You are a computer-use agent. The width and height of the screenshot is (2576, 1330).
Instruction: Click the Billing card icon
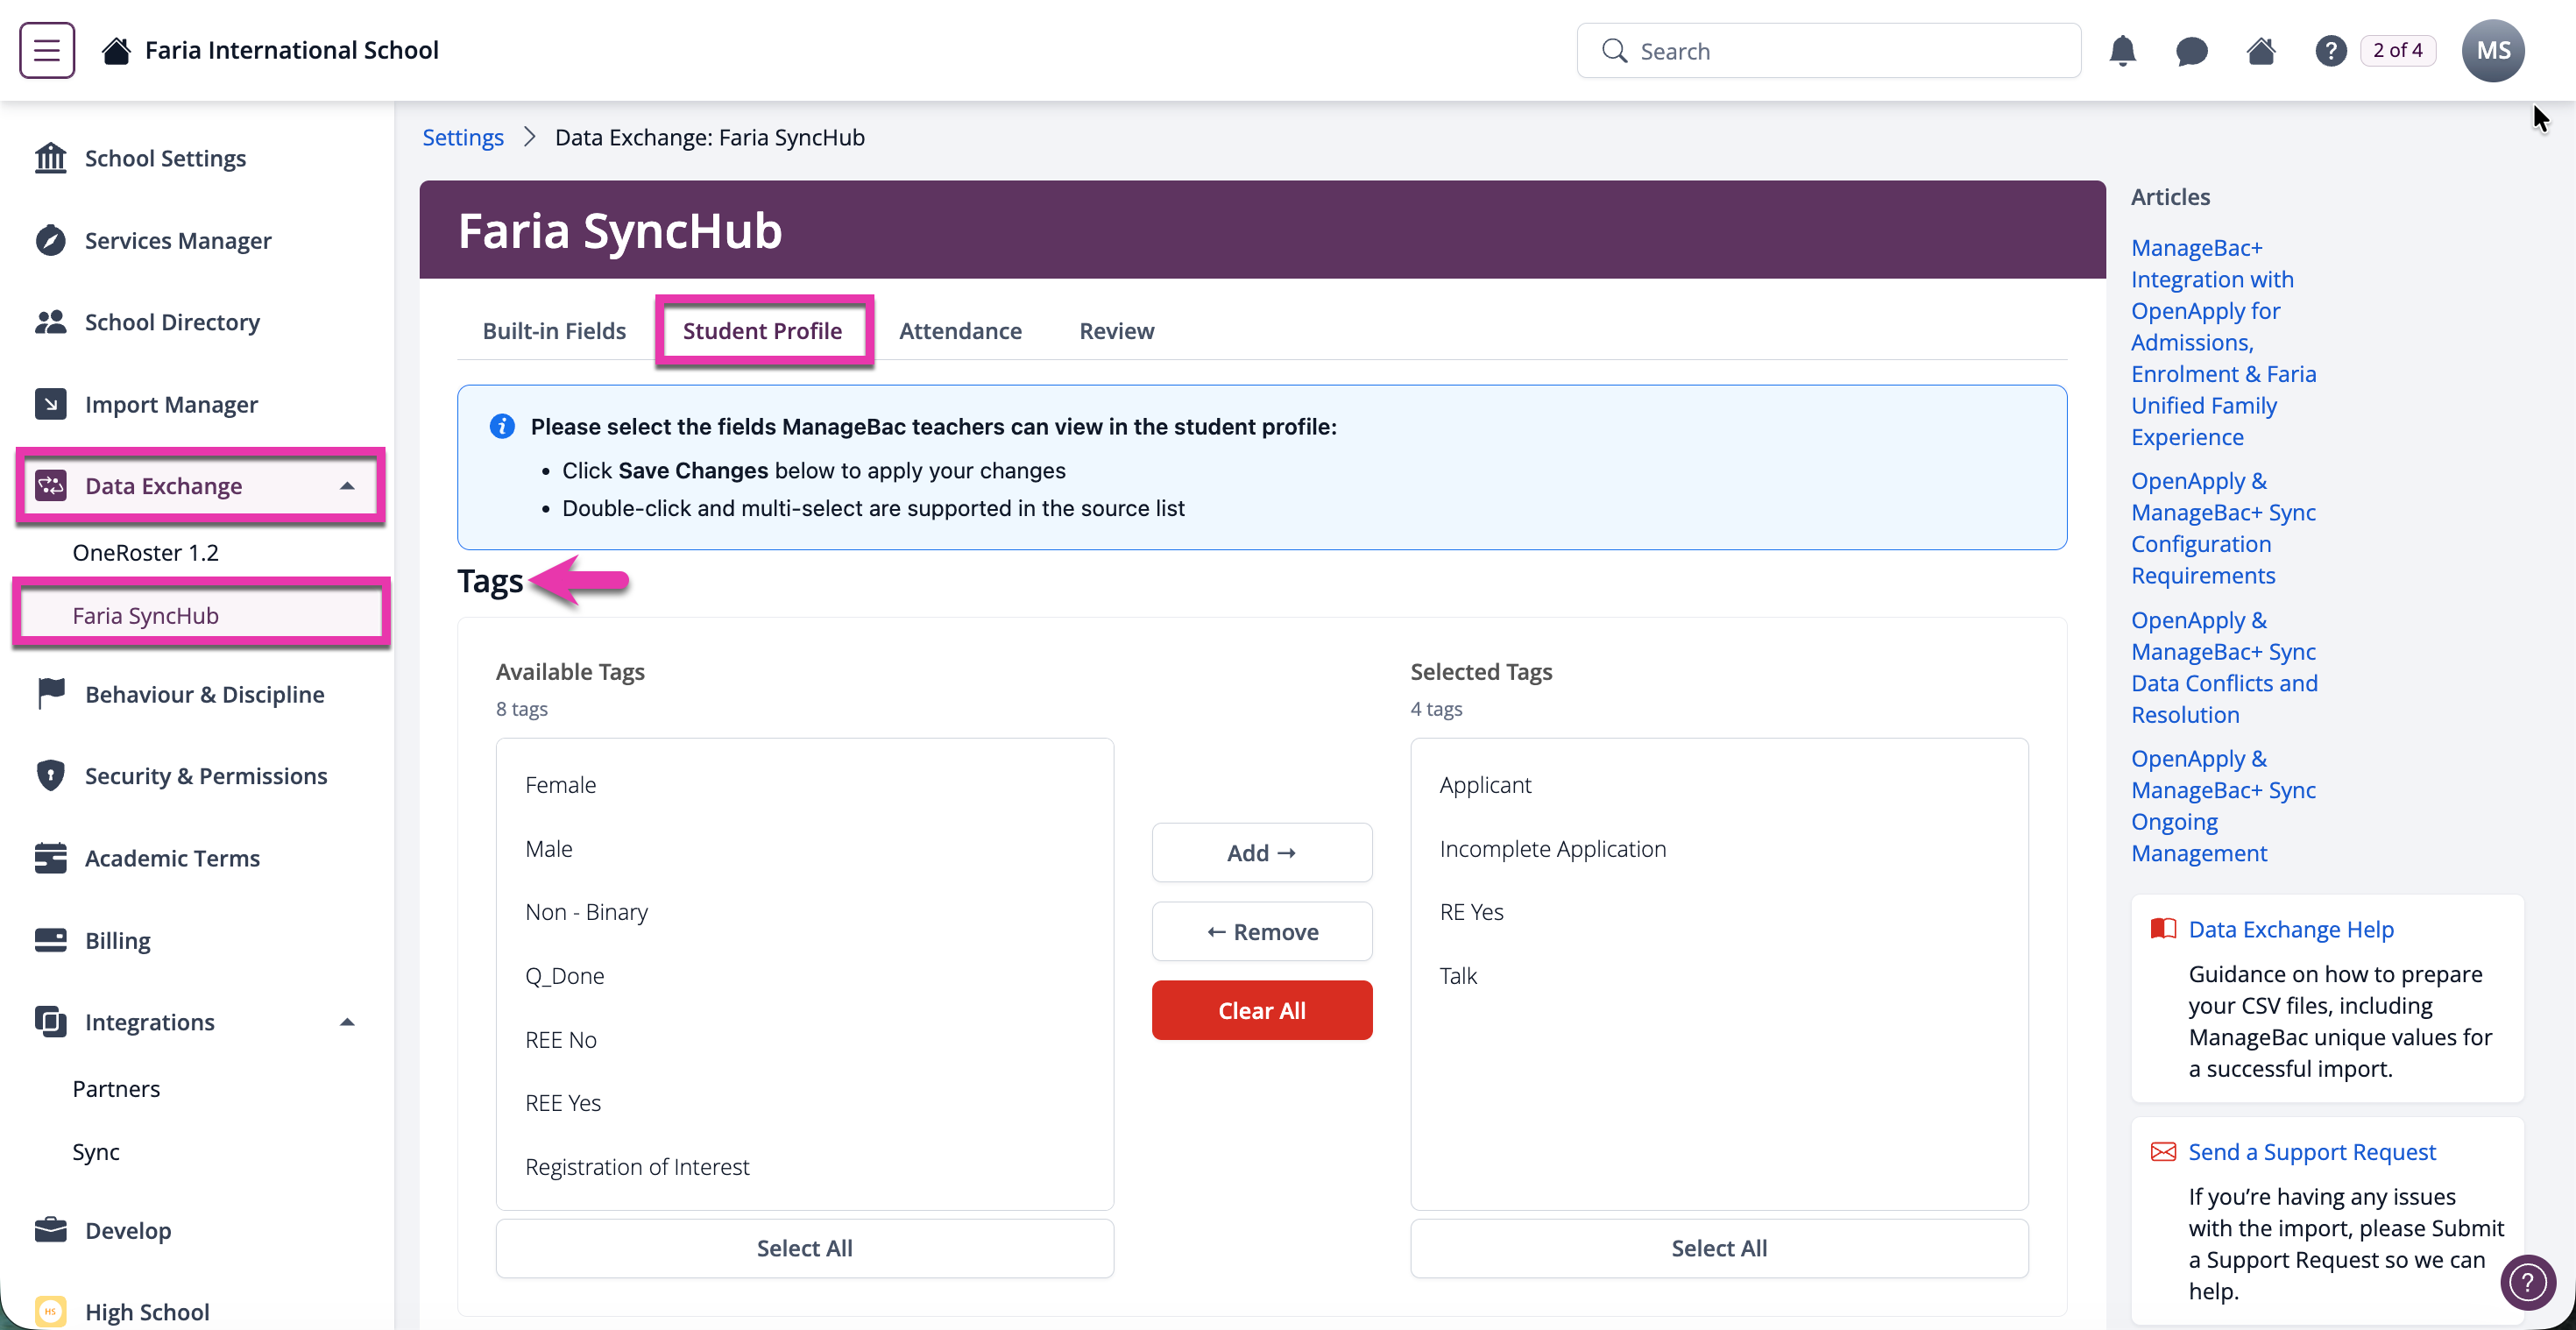click(x=50, y=940)
